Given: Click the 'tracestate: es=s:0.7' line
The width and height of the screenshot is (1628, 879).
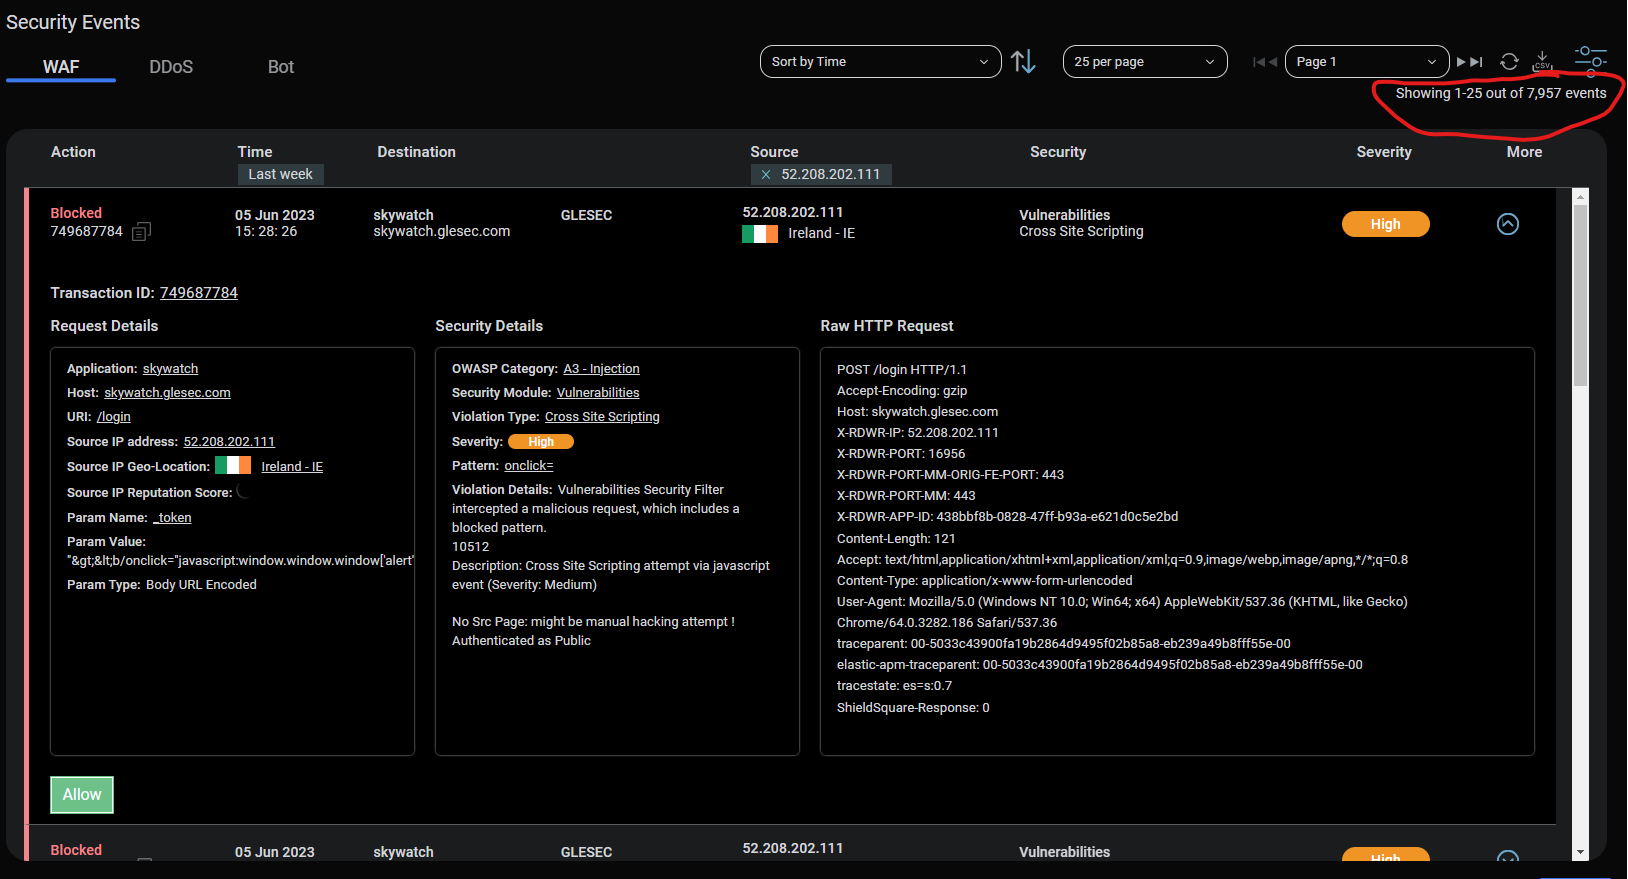Looking at the screenshot, I should pos(894,686).
